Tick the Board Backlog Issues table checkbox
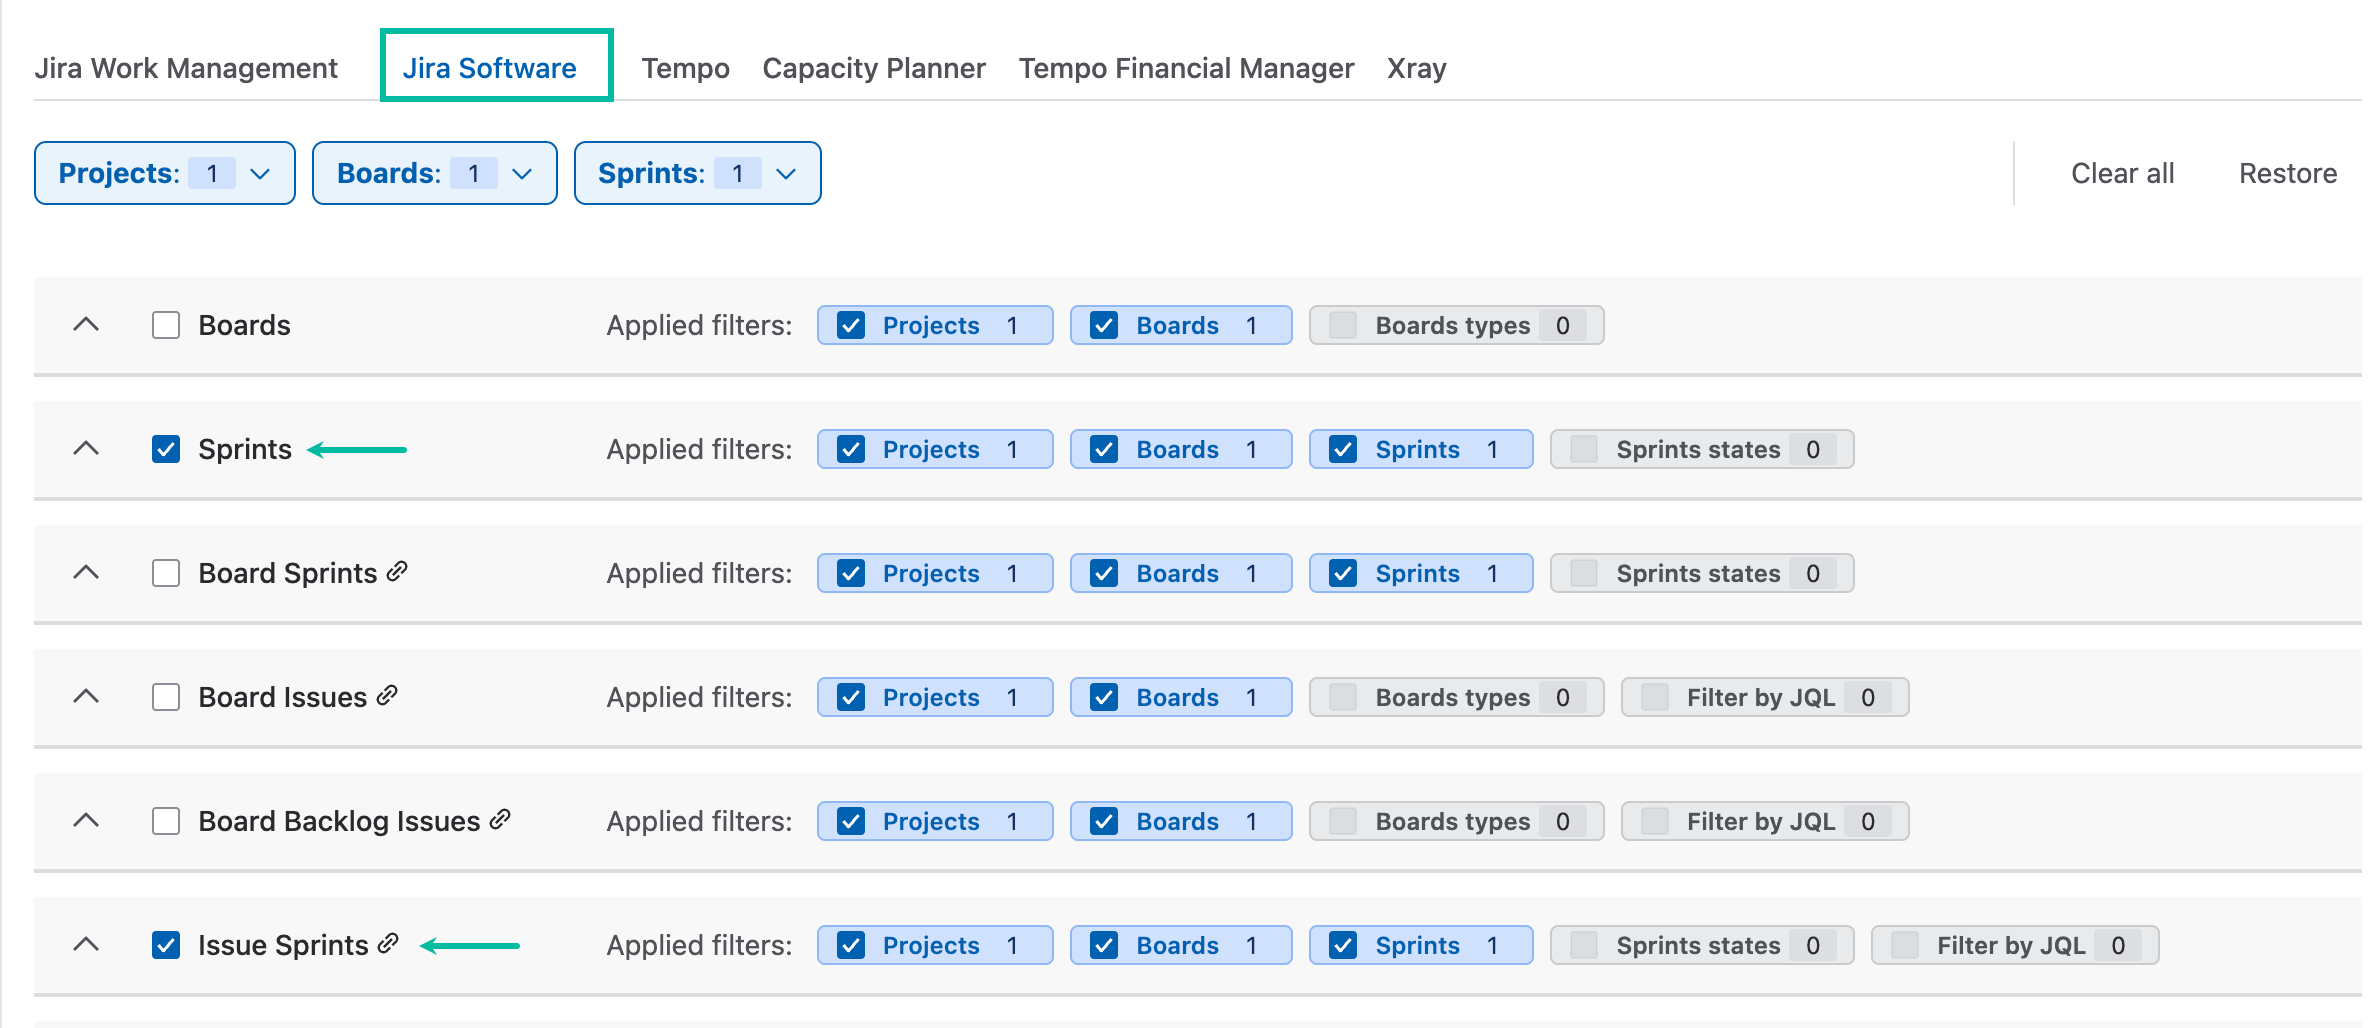Image resolution: width=2380 pixels, height=1028 pixels. (x=166, y=821)
